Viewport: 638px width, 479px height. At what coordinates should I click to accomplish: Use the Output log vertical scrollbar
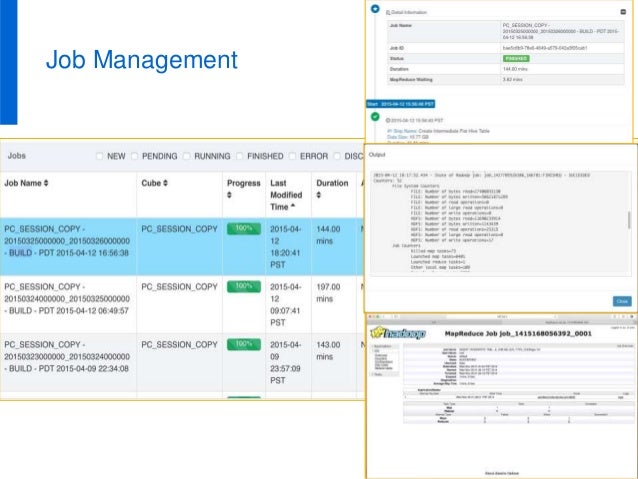tap(629, 220)
